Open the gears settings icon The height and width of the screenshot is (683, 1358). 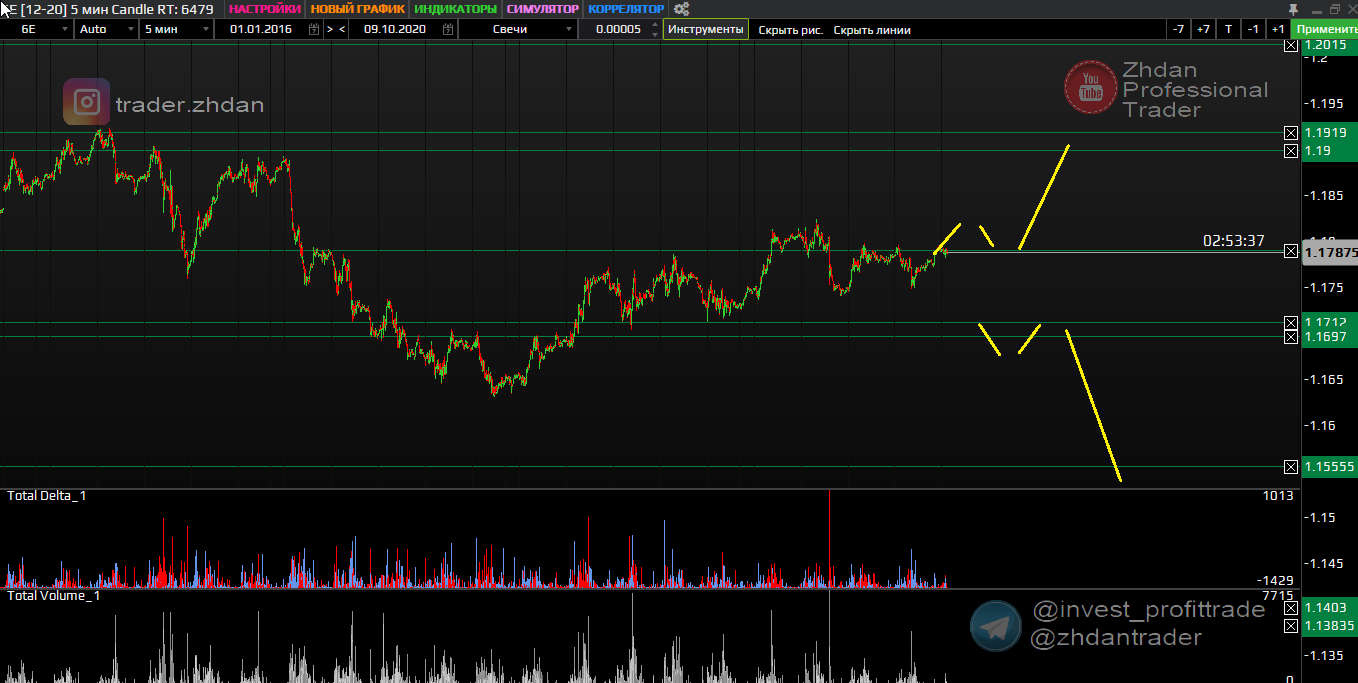[x=681, y=9]
